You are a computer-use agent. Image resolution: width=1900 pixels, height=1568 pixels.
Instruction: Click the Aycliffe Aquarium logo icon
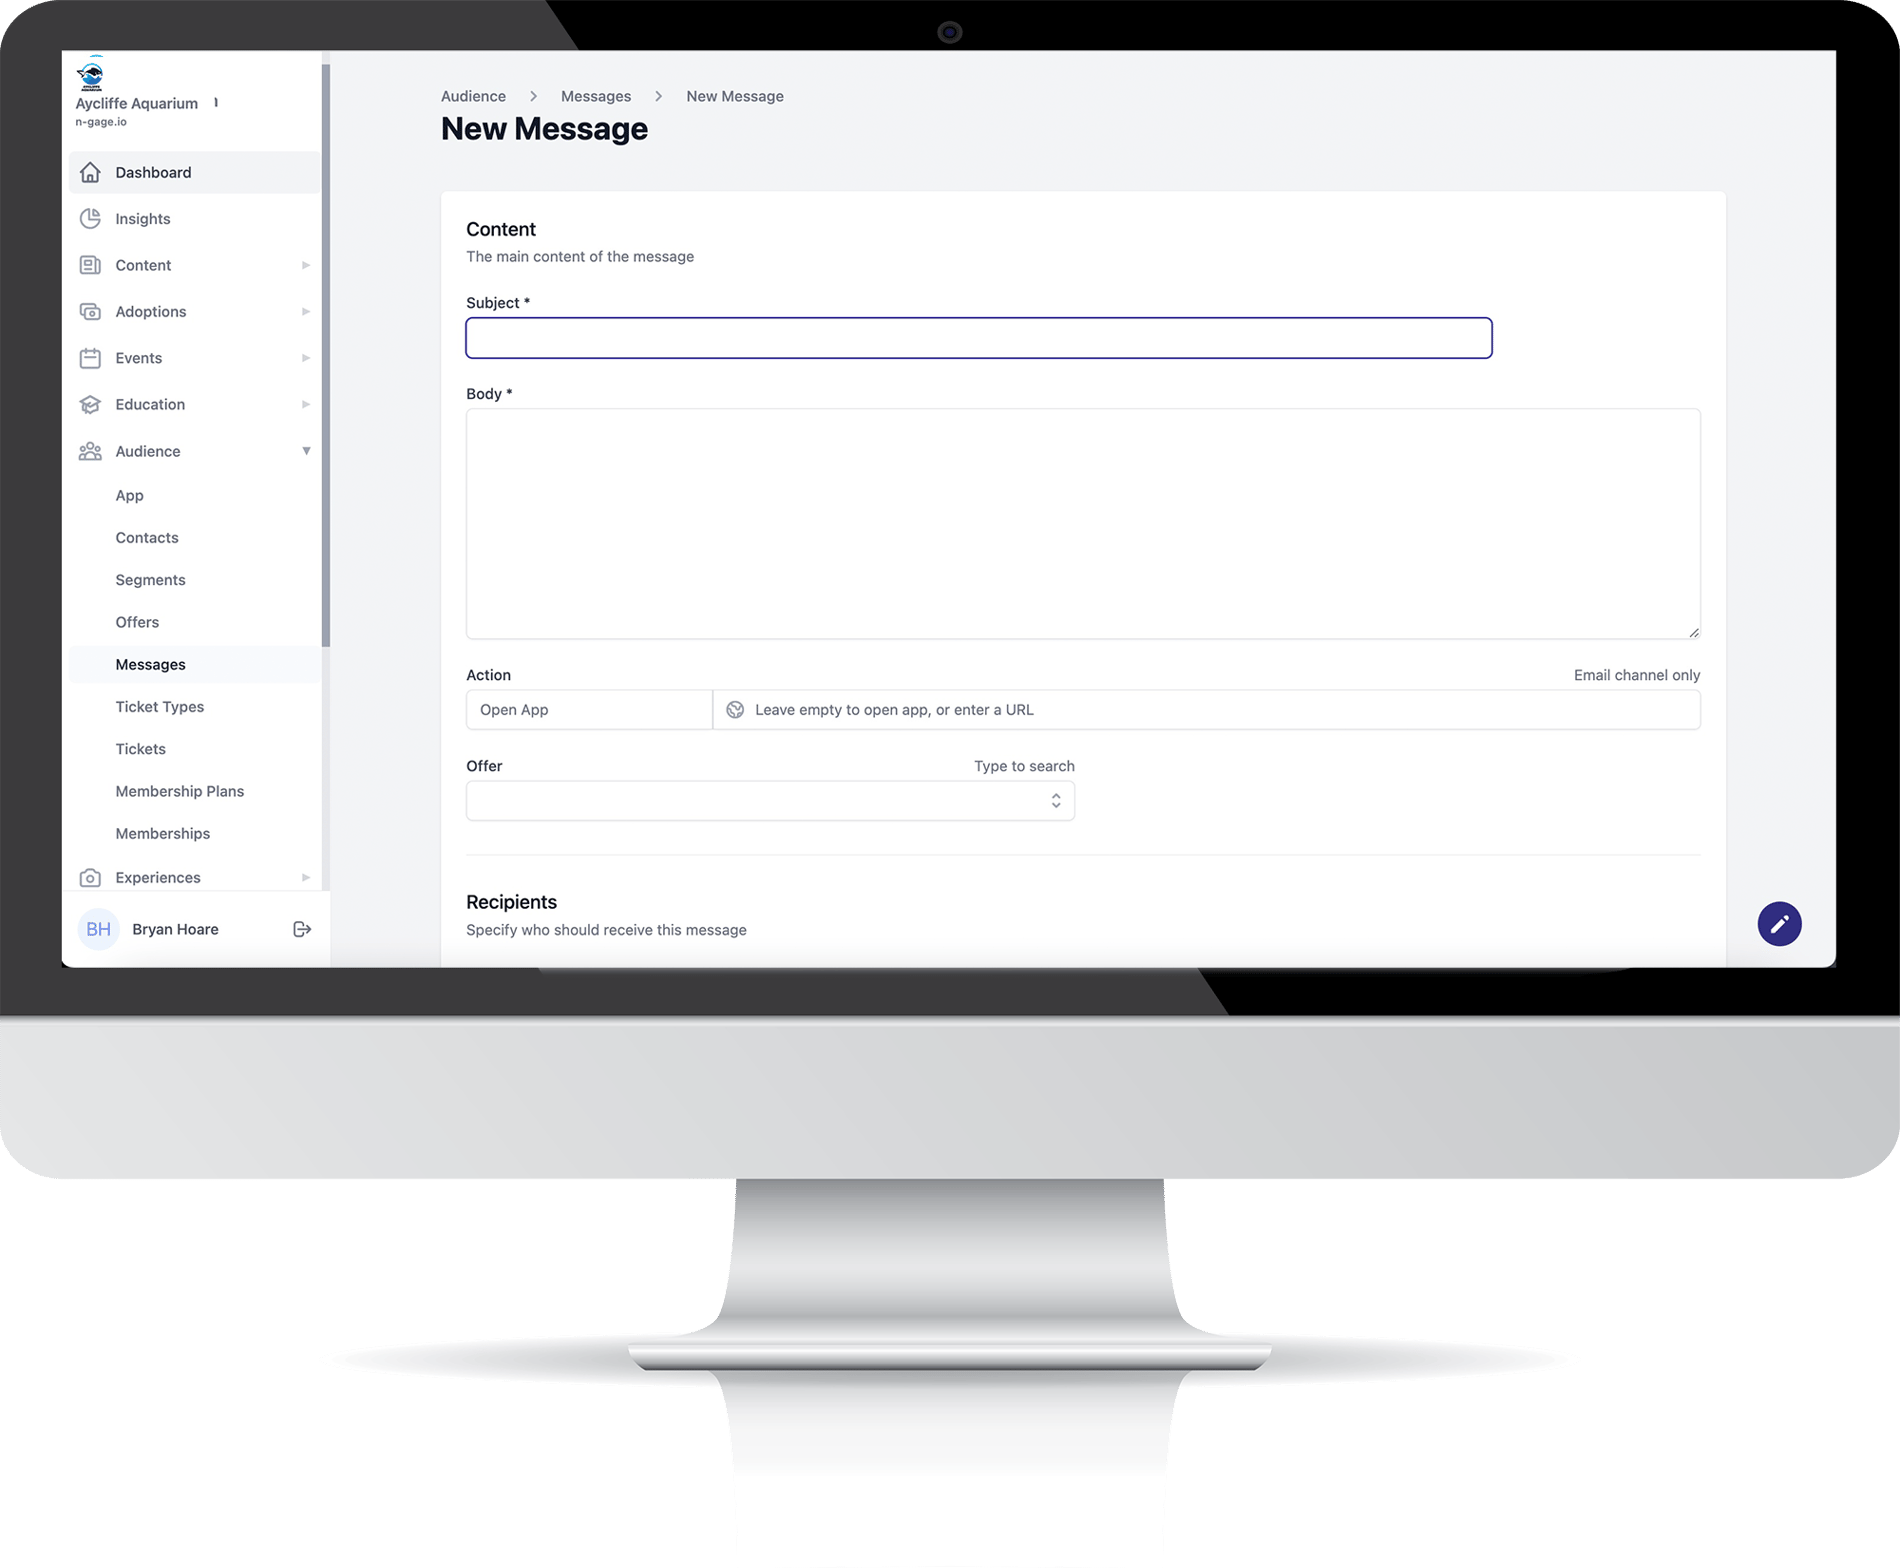point(90,75)
